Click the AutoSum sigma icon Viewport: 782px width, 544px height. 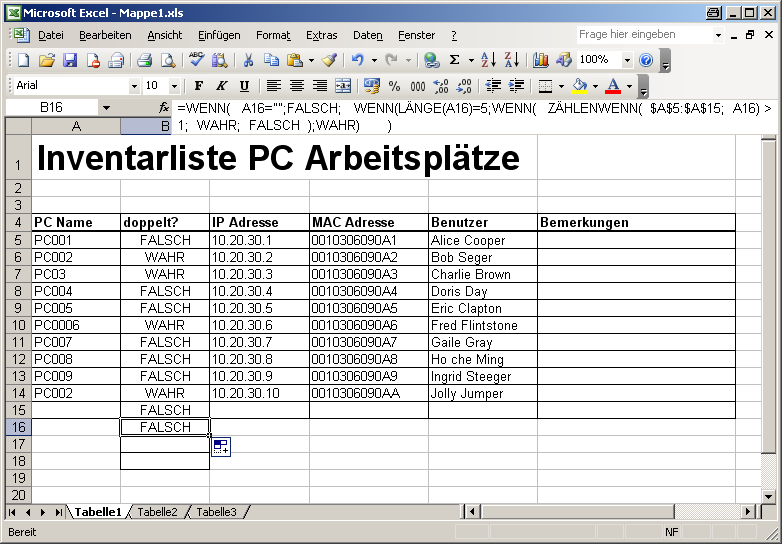[x=455, y=60]
